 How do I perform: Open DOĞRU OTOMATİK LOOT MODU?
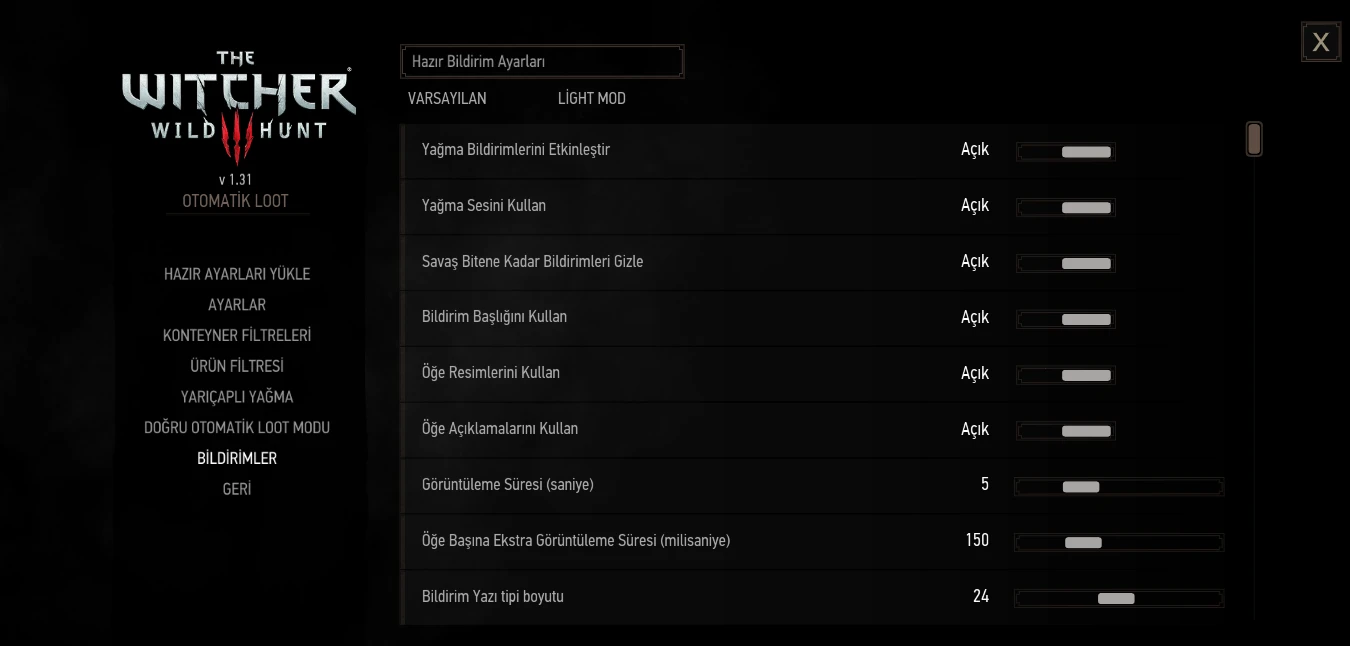237,428
